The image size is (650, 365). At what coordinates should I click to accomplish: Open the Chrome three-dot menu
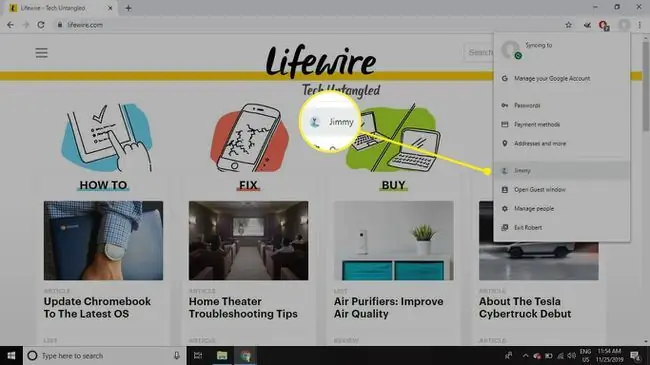tap(640, 25)
